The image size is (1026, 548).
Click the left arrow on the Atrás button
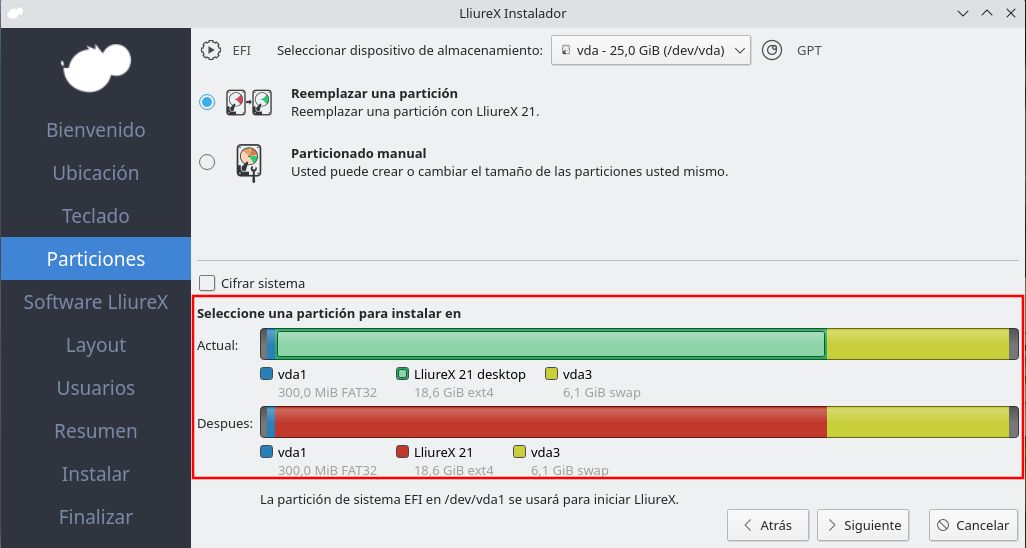click(x=746, y=525)
